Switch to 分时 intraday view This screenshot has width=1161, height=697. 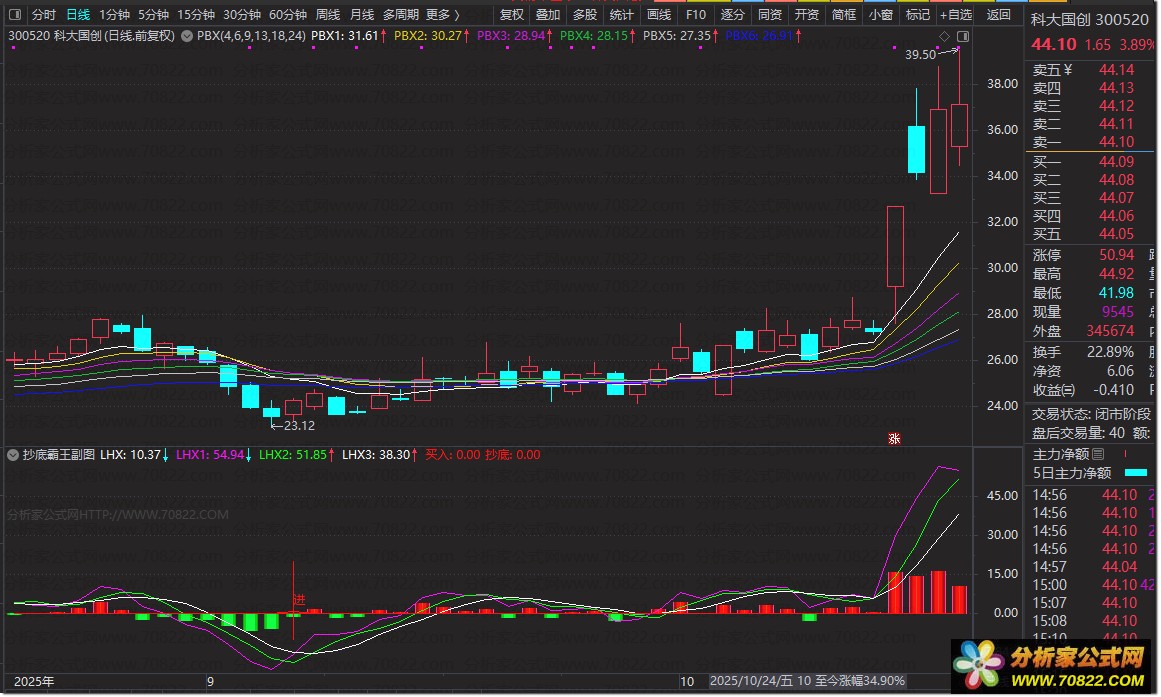tap(44, 14)
